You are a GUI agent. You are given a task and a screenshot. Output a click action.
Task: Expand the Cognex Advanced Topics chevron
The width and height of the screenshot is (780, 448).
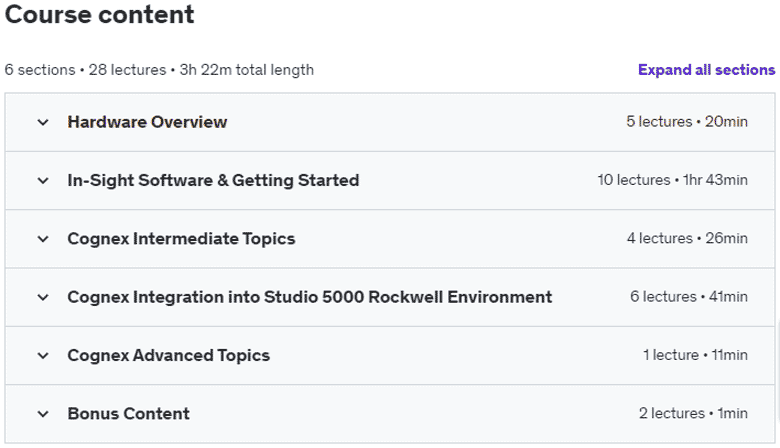click(x=43, y=356)
